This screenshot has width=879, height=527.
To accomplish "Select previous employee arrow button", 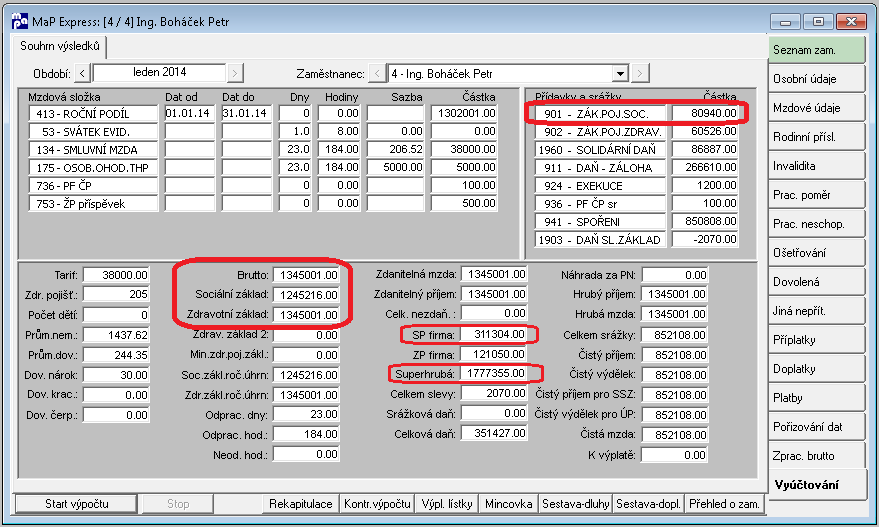I will click(377, 73).
